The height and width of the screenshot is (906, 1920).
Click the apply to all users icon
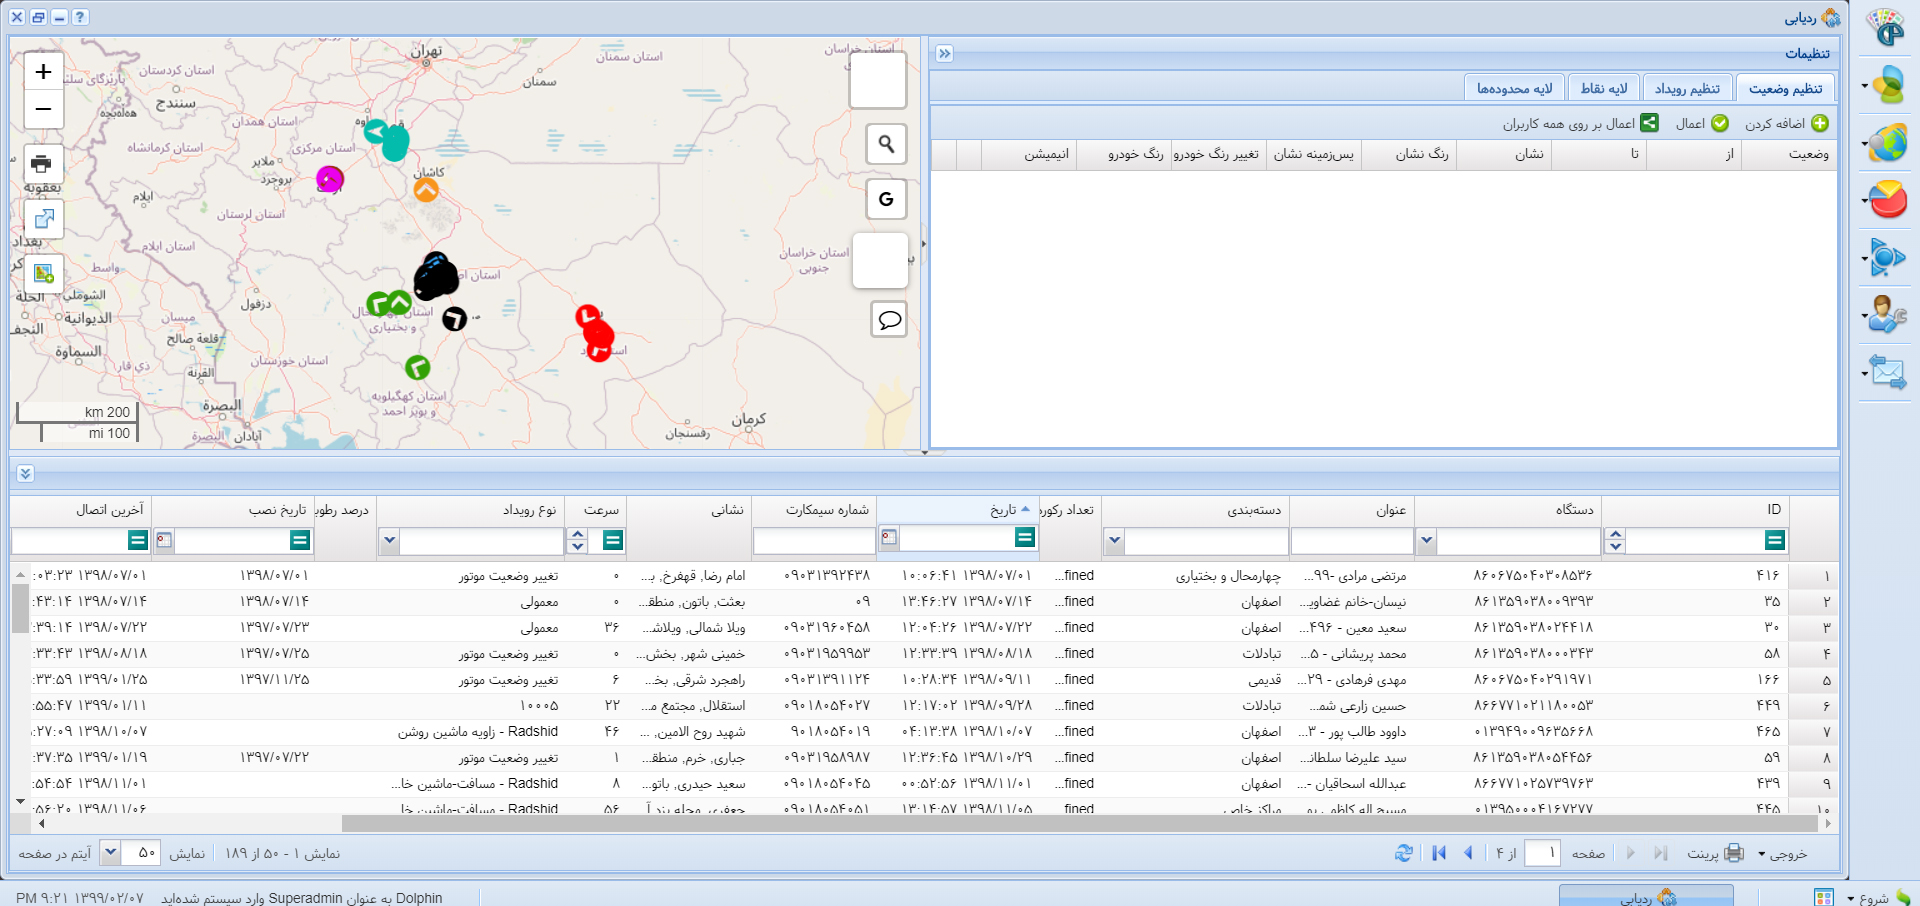(x=1650, y=123)
